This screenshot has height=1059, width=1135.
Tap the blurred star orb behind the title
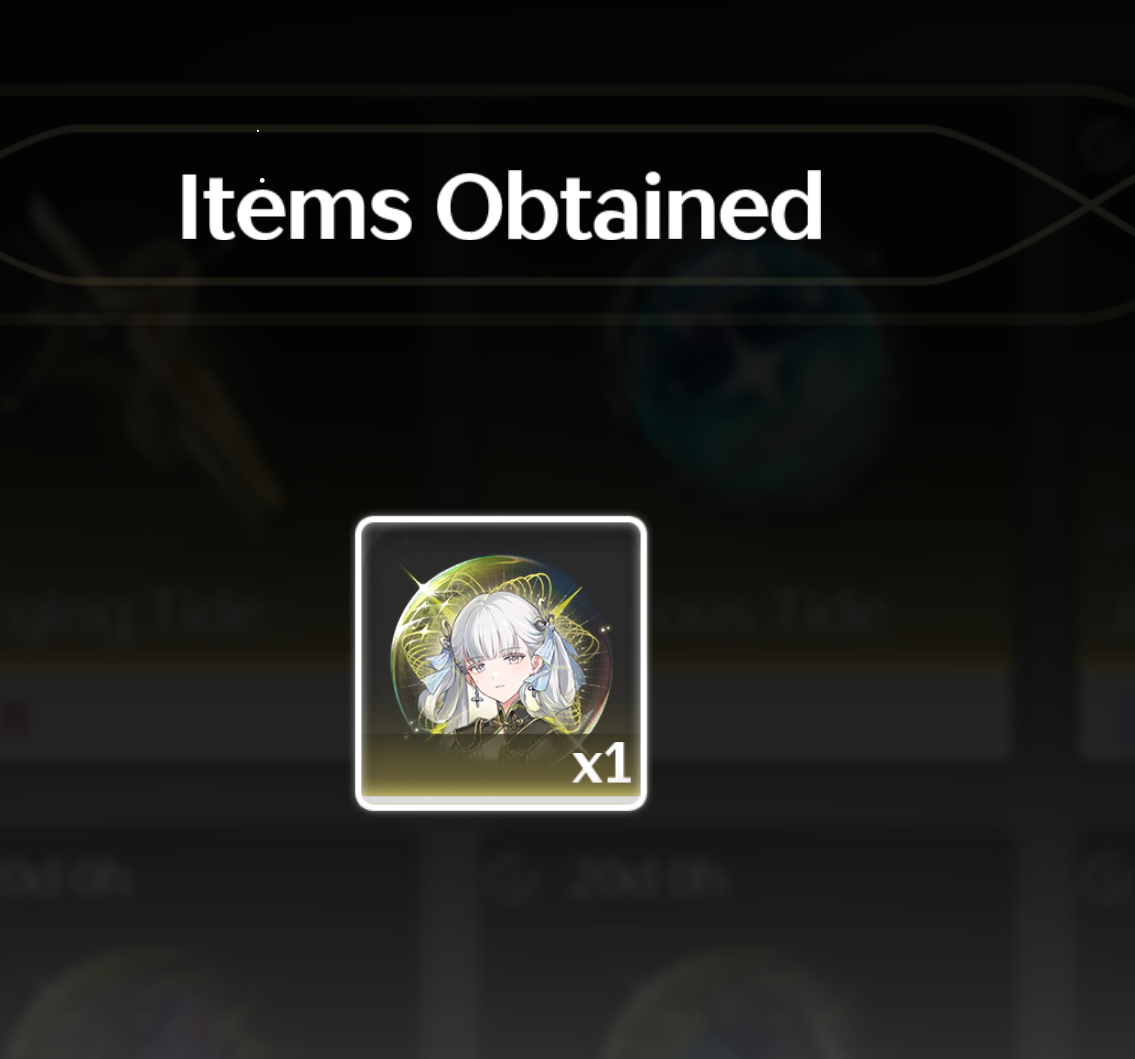(x=756, y=371)
